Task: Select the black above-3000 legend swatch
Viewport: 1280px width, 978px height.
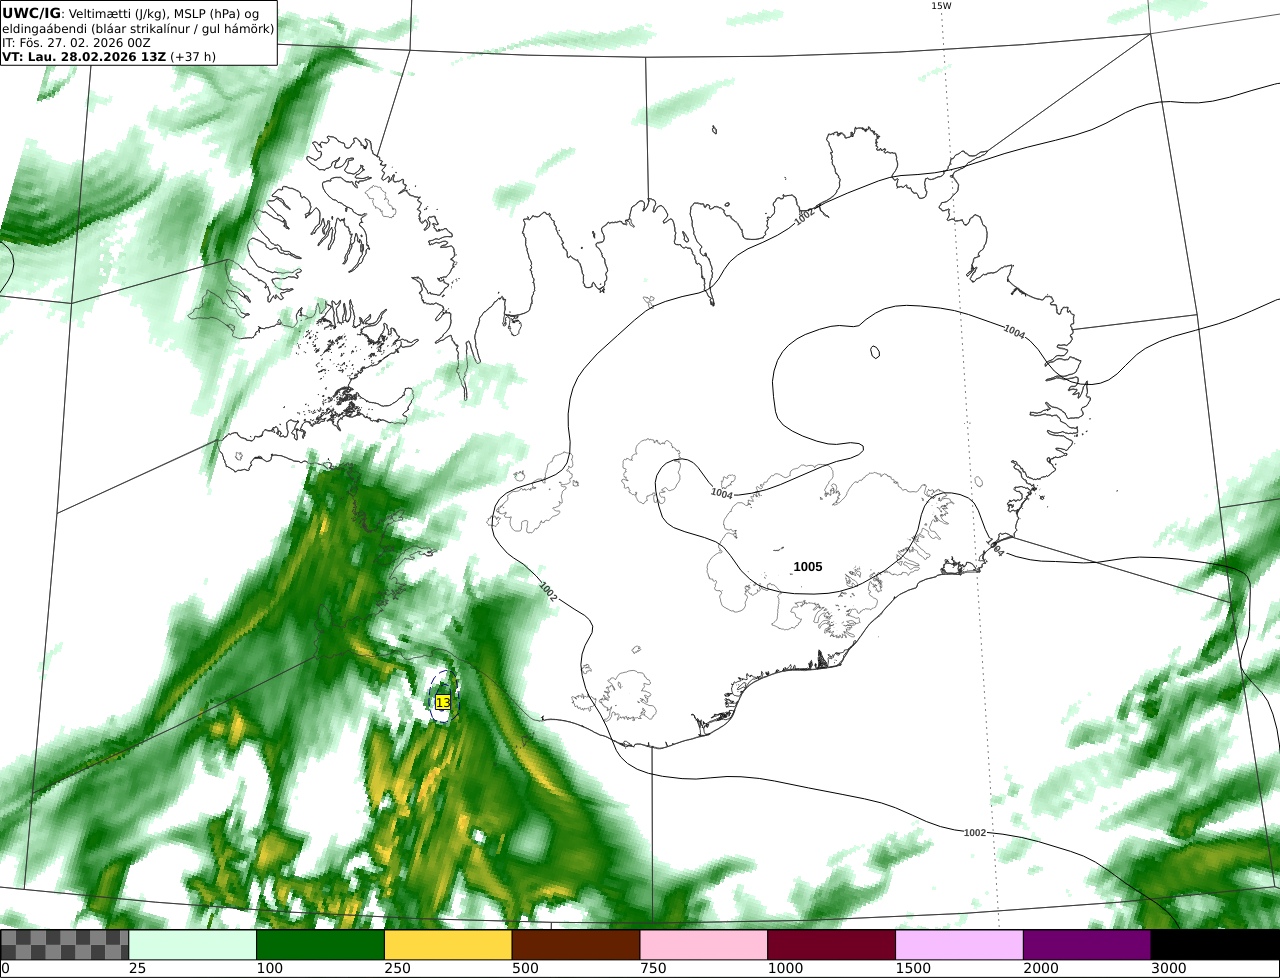Action: coord(1215,945)
